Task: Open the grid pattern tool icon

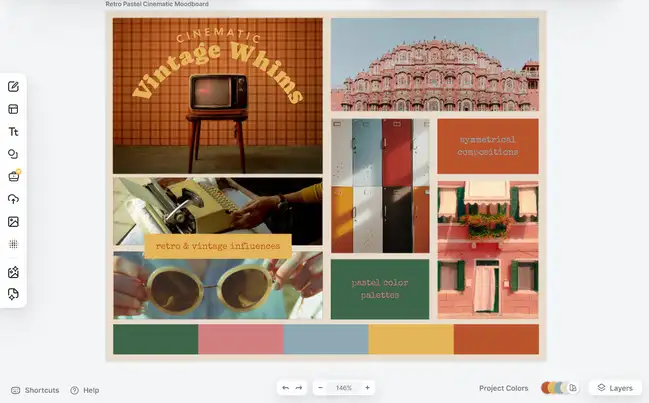Action: click(x=13, y=244)
